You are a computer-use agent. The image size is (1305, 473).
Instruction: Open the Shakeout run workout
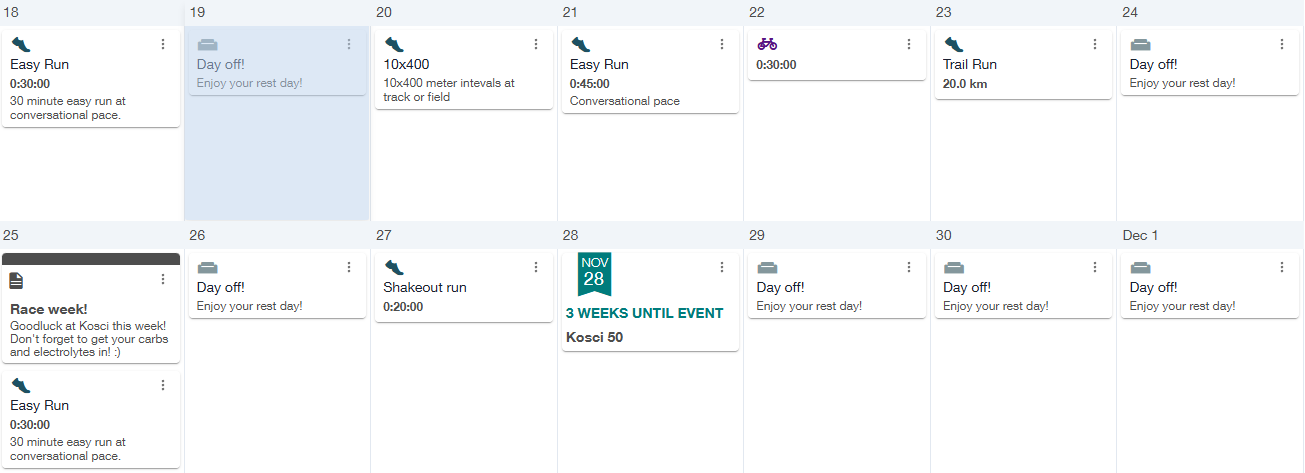464,285
